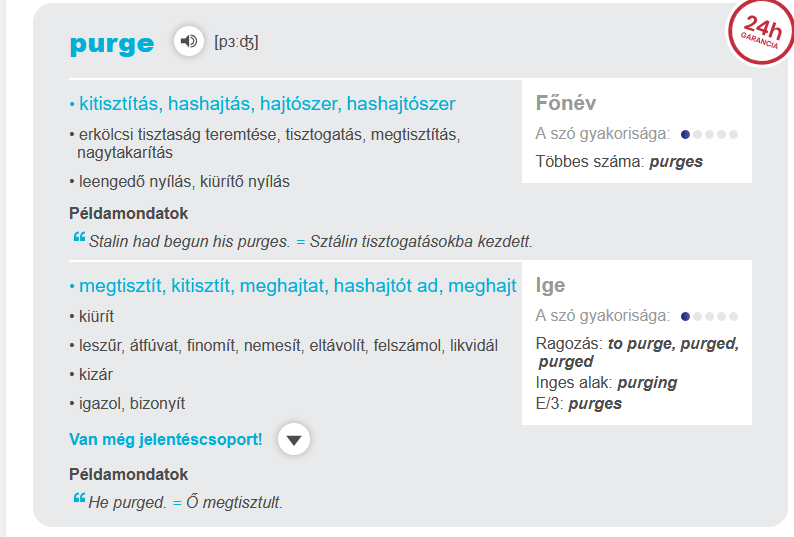Click the 'leszűr, átfúvat, finomít' meaning line
Screen dimensions: 794x537
coord(288,346)
